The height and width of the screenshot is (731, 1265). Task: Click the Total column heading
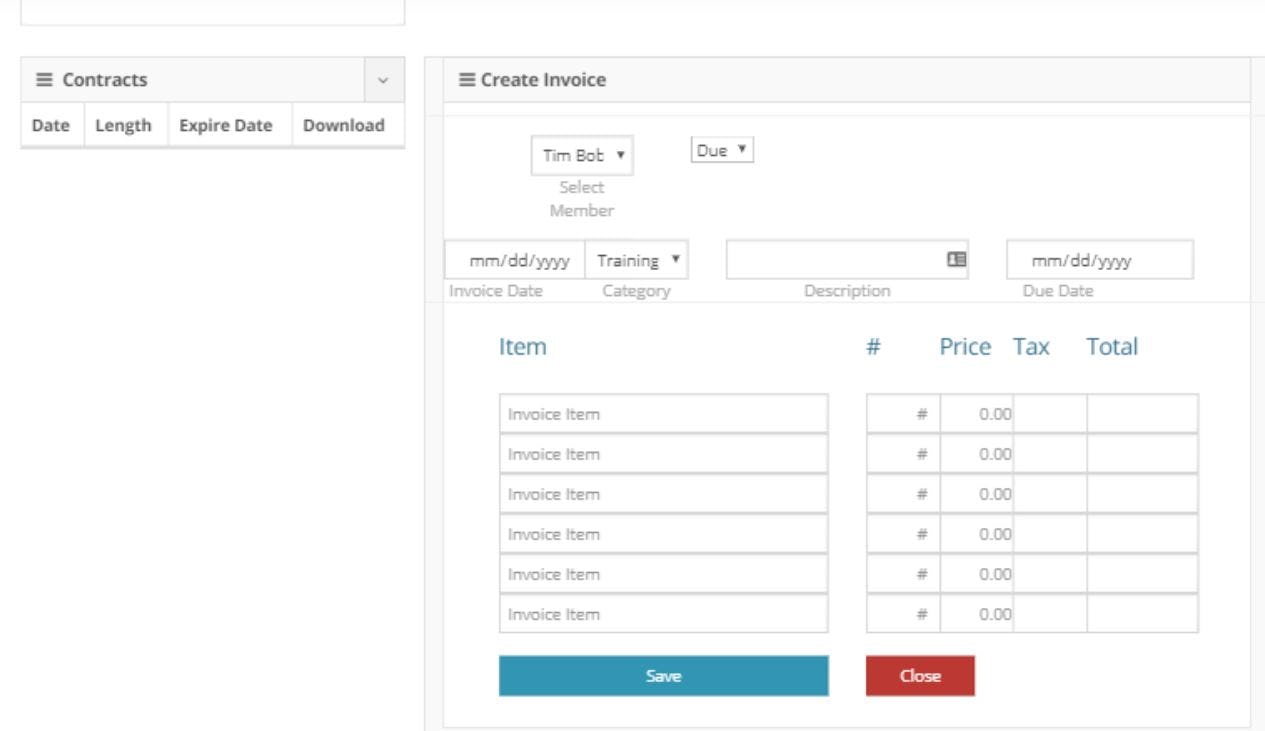[x=1111, y=346]
